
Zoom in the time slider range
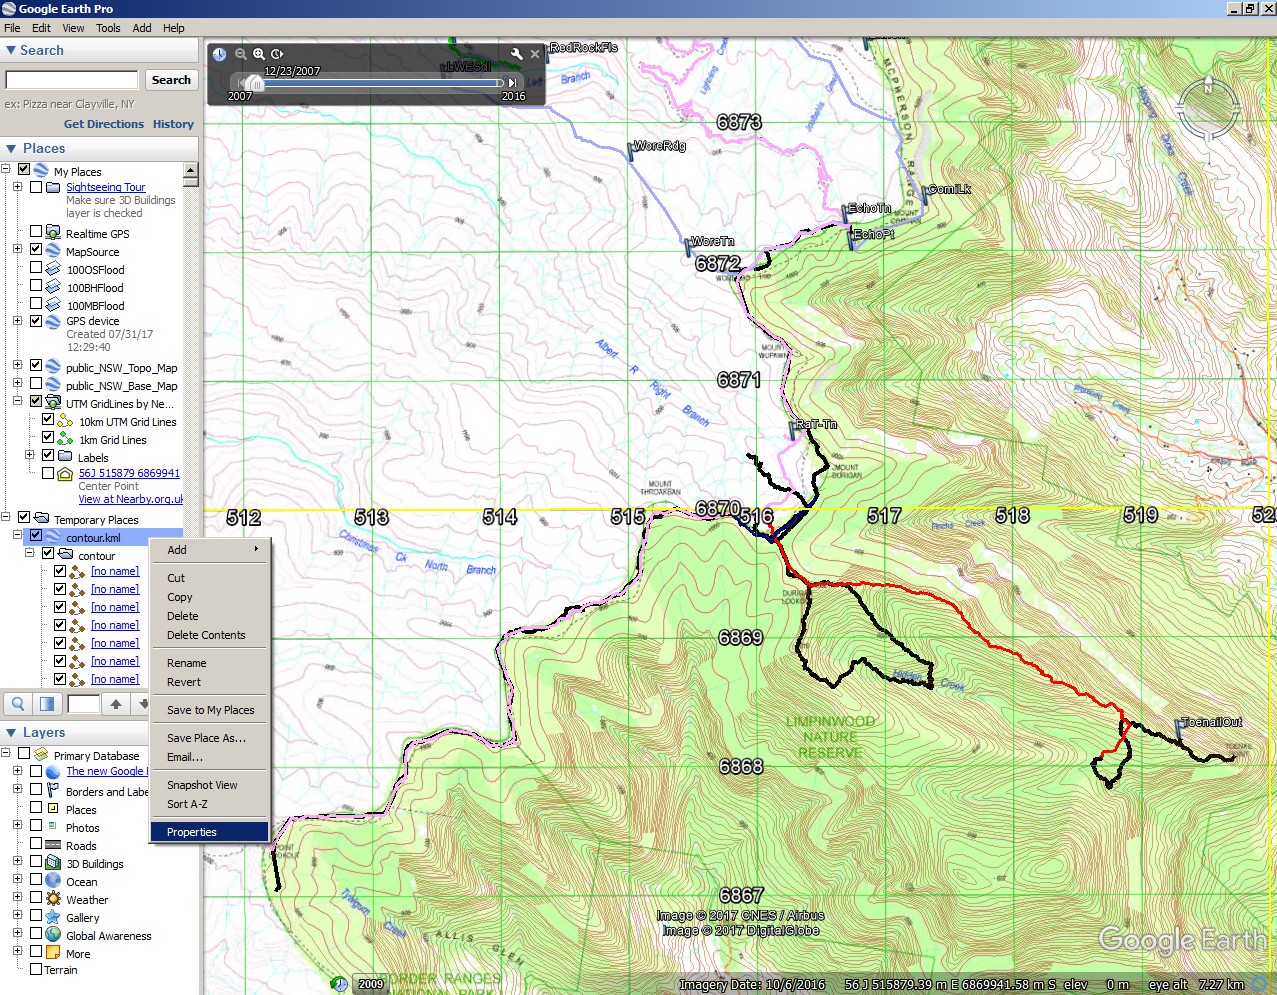(x=259, y=54)
